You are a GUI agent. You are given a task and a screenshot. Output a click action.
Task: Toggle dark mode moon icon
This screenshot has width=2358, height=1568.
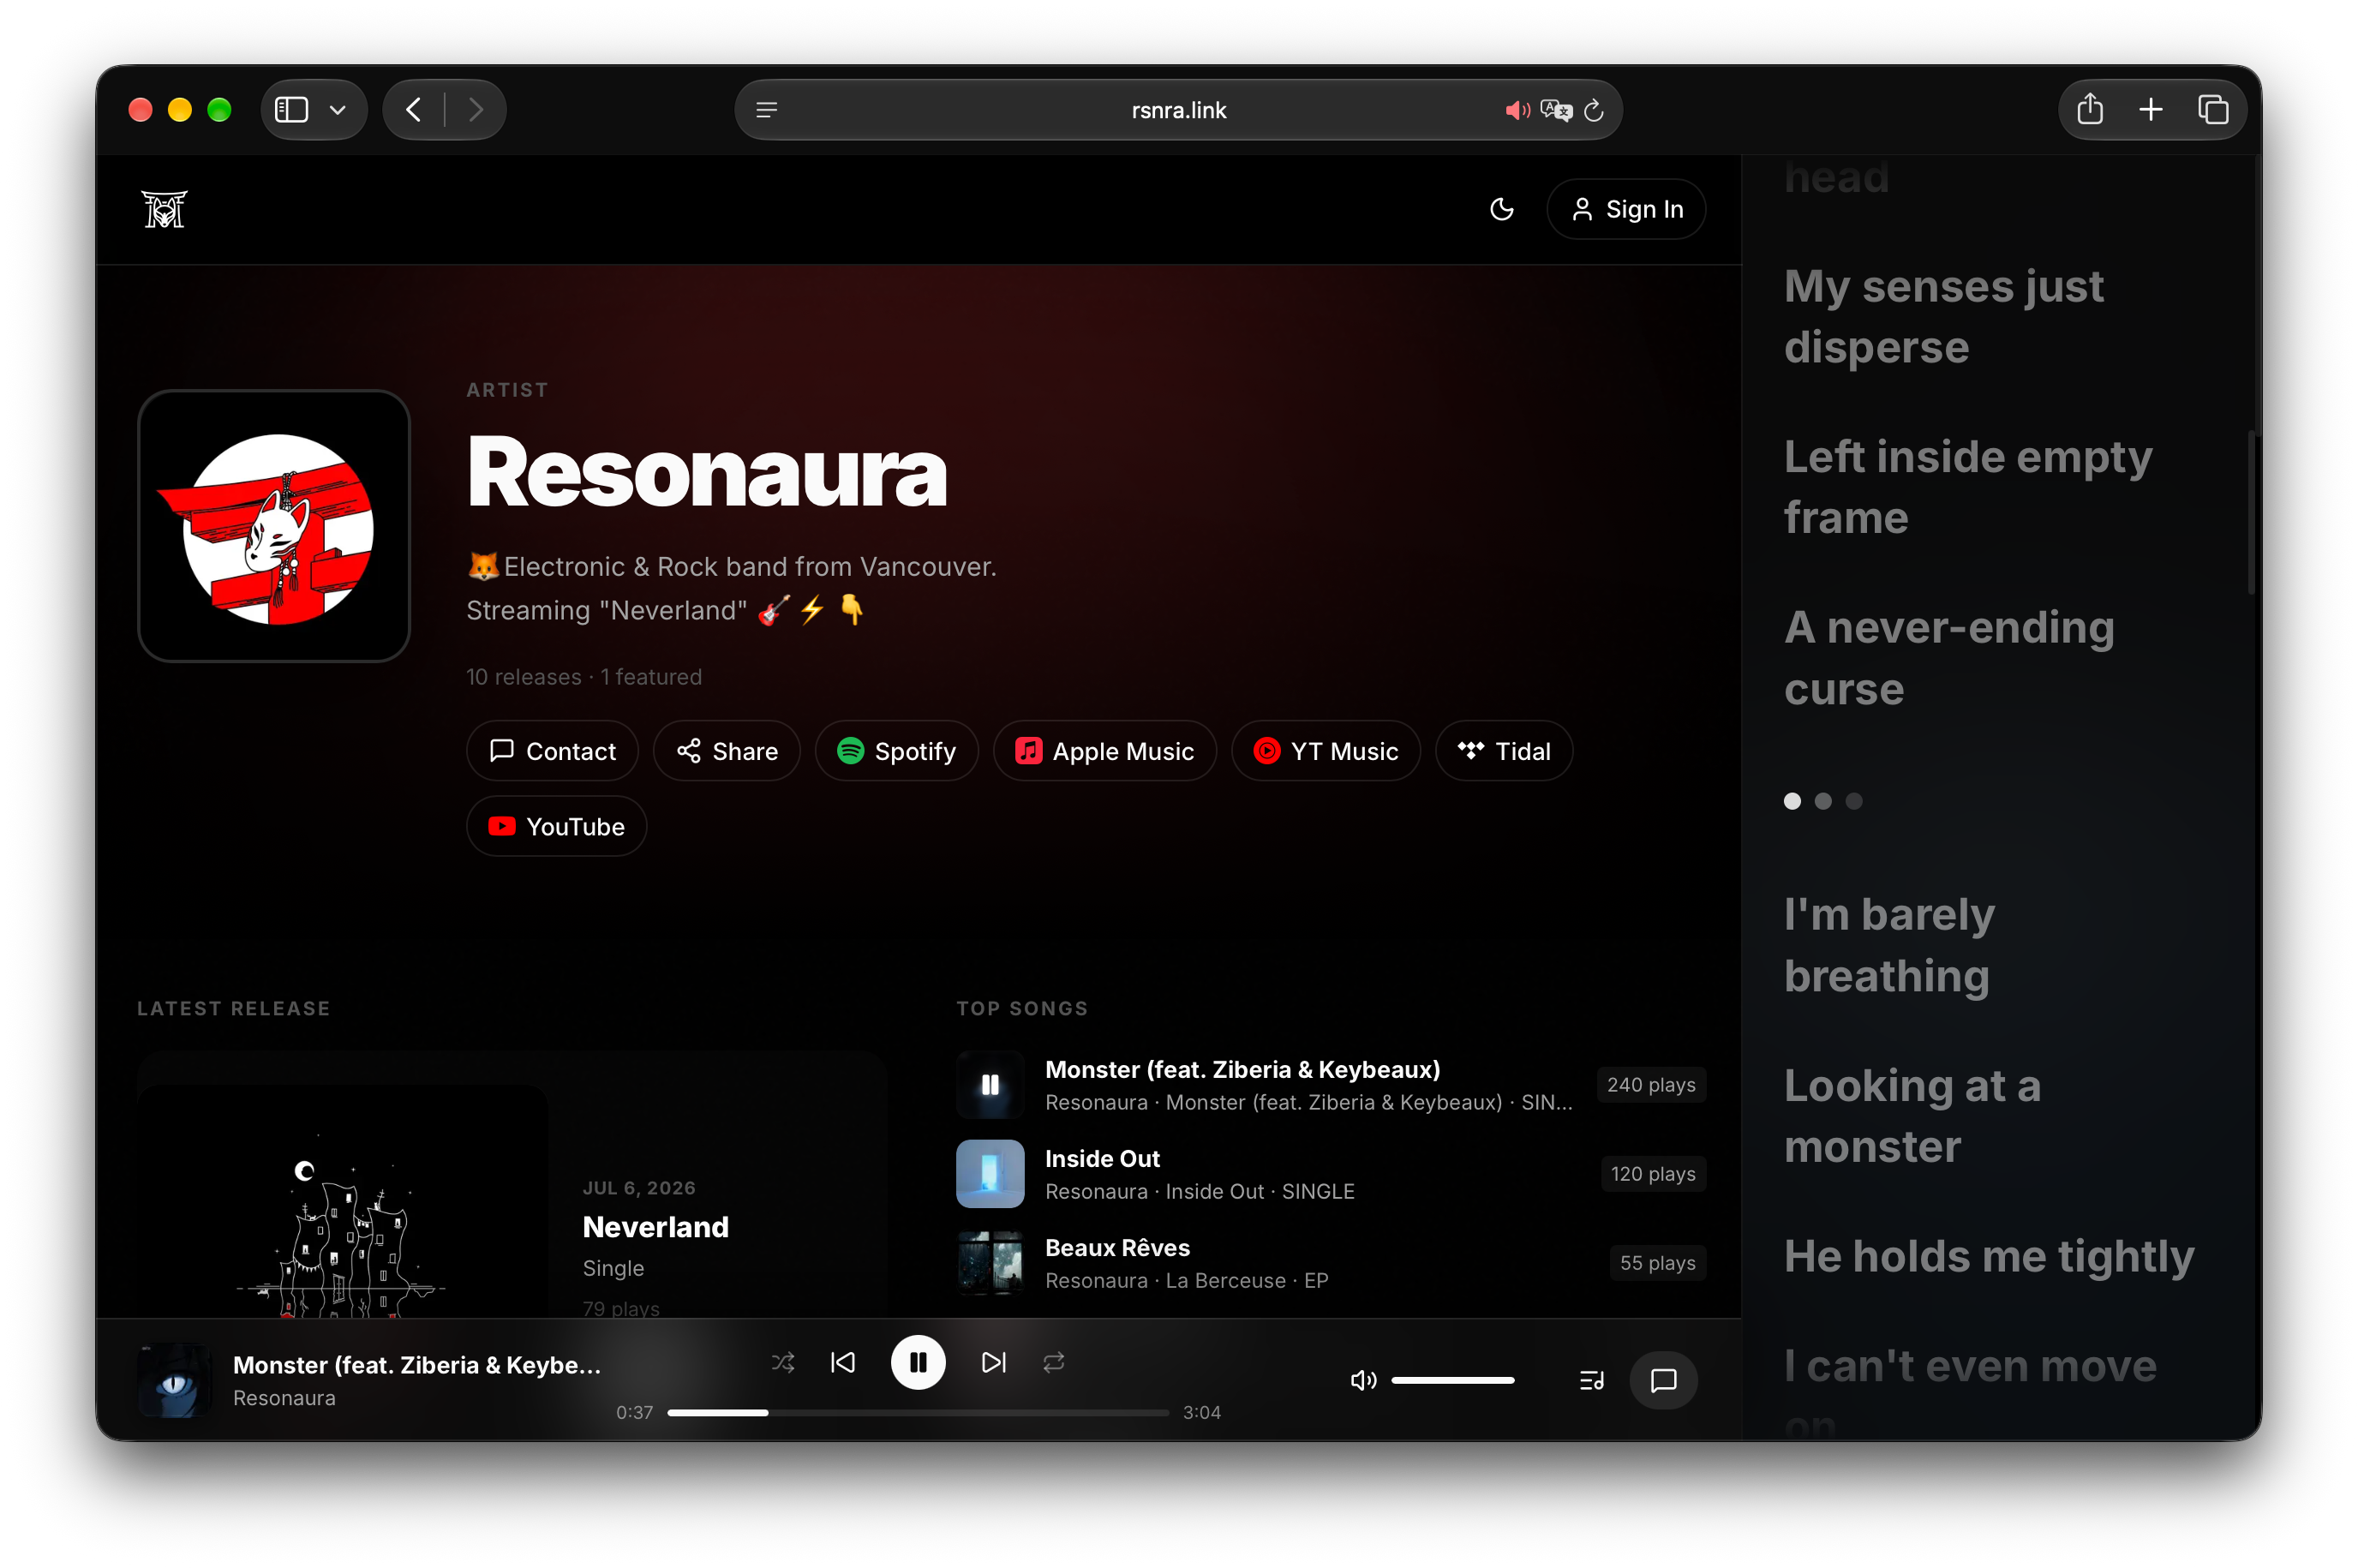tap(1501, 209)
